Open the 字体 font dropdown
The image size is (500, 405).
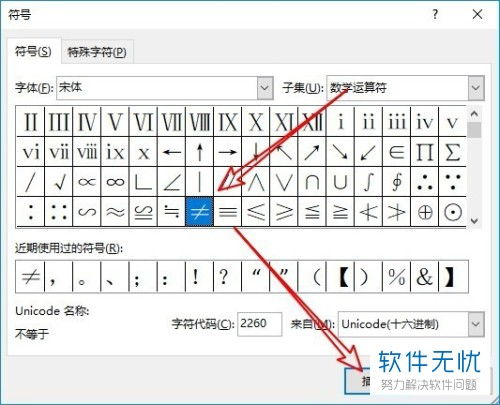click(265, 88)
